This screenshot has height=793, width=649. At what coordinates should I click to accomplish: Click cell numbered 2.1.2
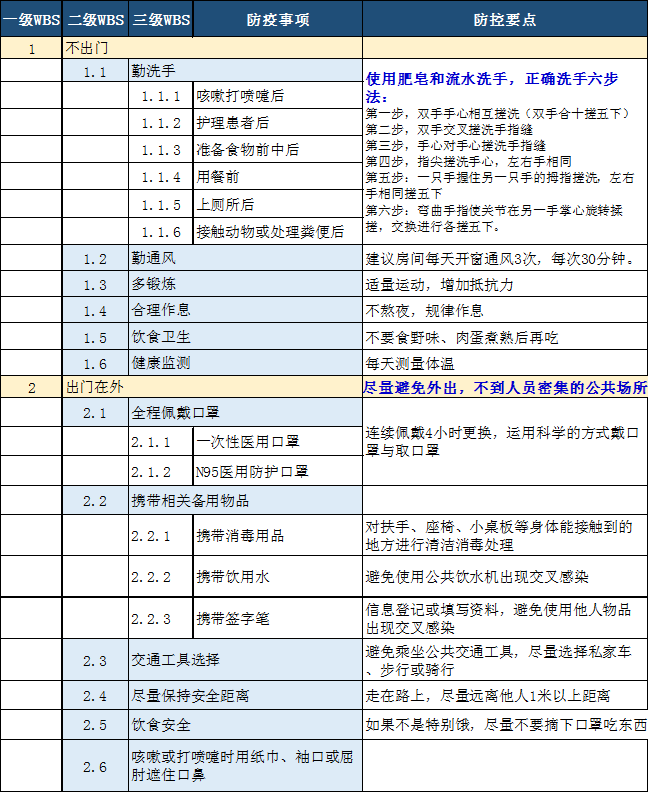(x=161, y=471)
